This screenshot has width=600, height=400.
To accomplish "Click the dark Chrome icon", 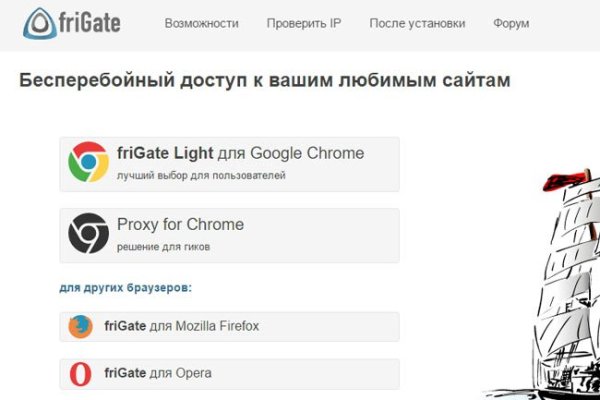I will pyautogui.click(x=88, y=234).
